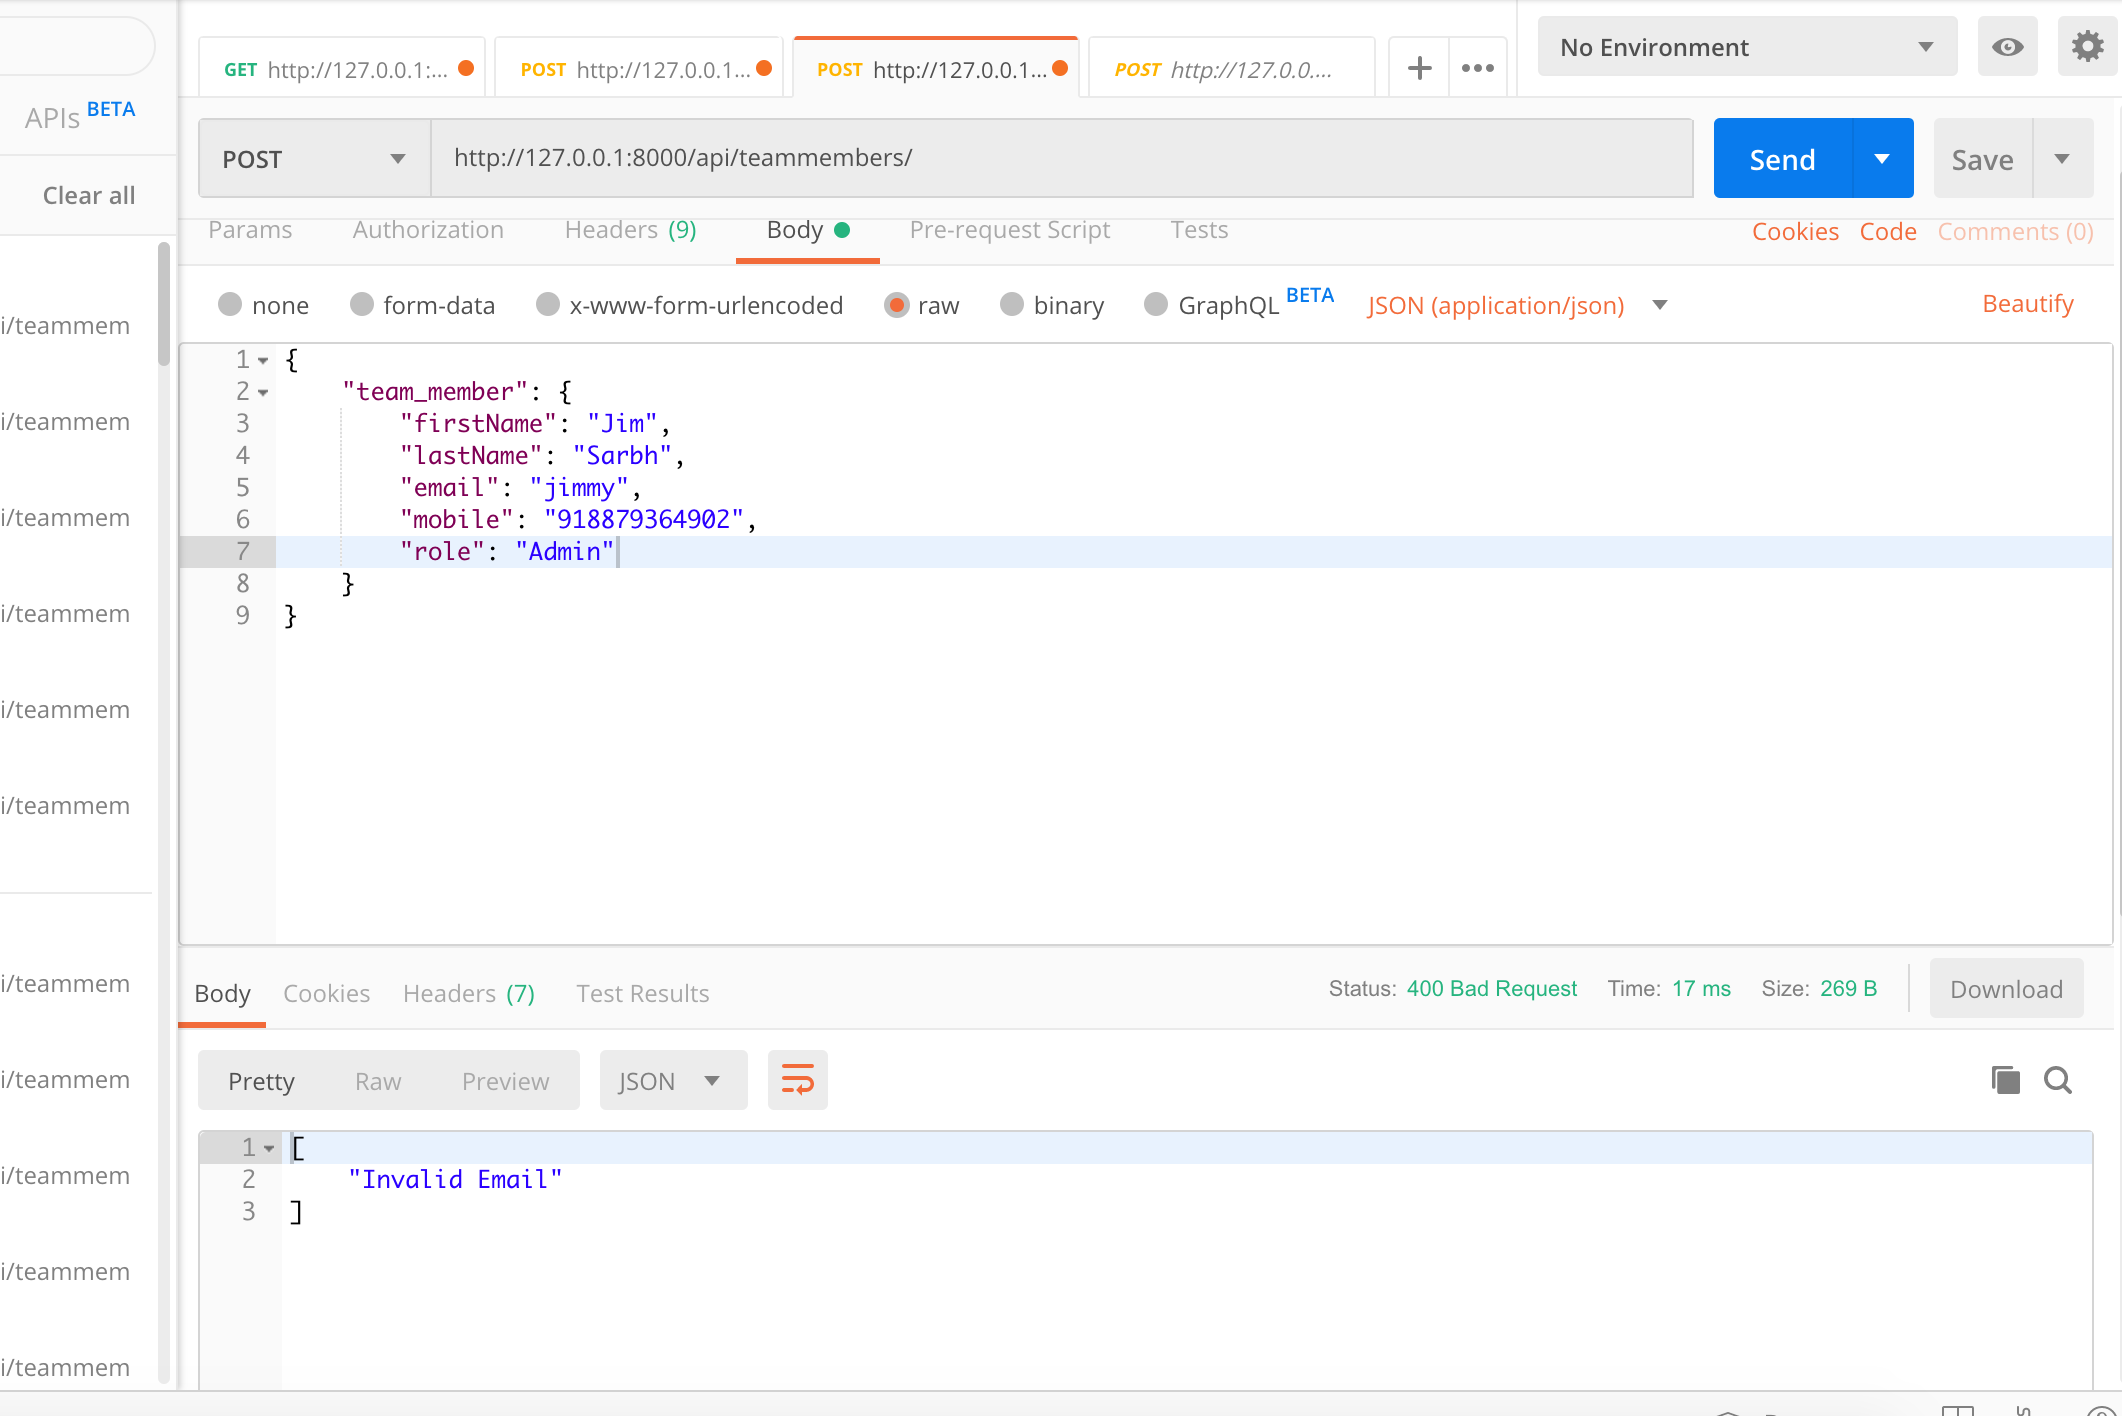The height and width of the screenshot is (1416, 2122).
Task: Search the response with the magnifier icon
Action: (2058, 1080)
